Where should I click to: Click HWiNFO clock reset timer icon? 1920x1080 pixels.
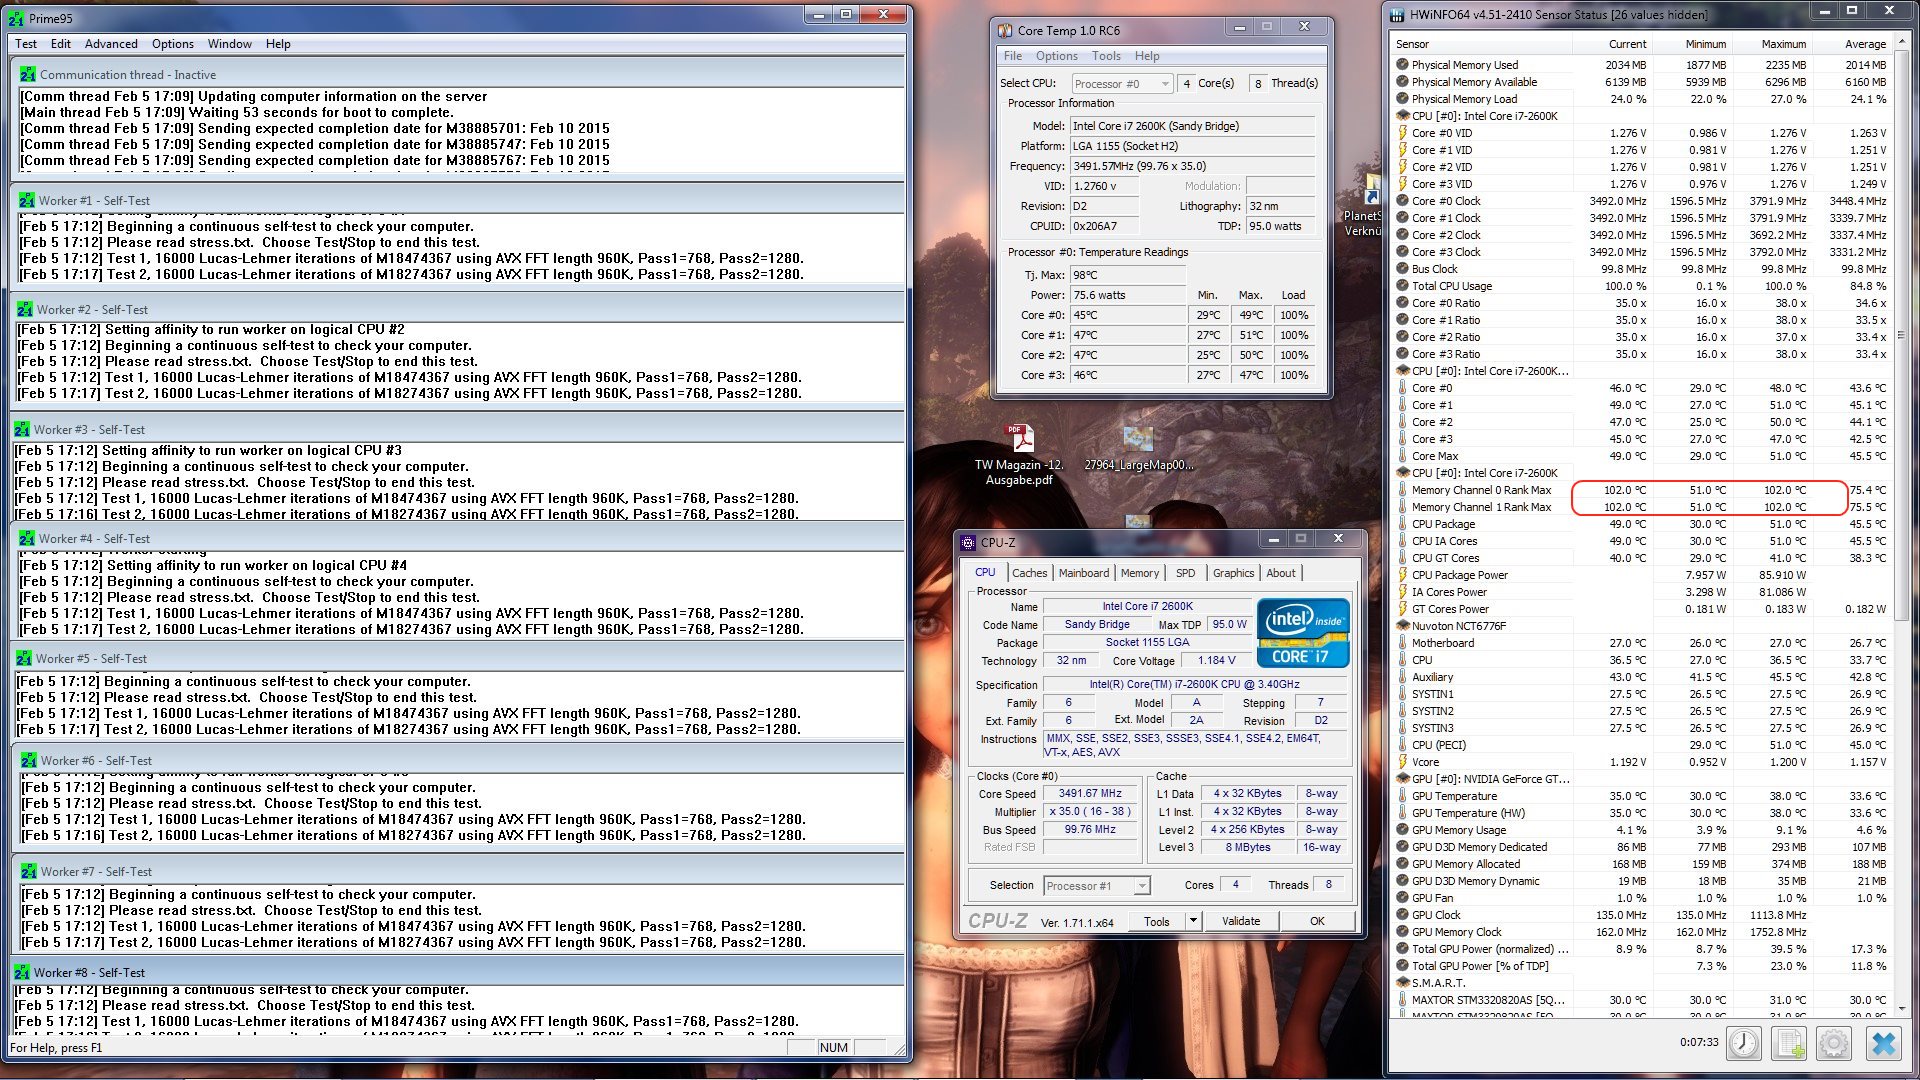click(x=1744, y=1043)
